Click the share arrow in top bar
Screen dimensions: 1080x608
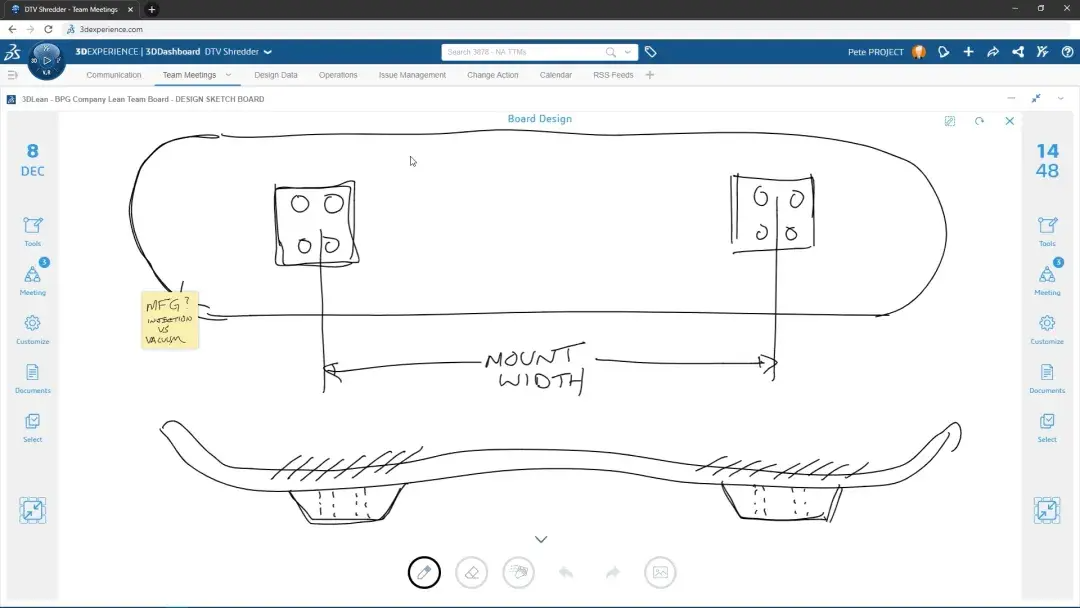point(993,52)
